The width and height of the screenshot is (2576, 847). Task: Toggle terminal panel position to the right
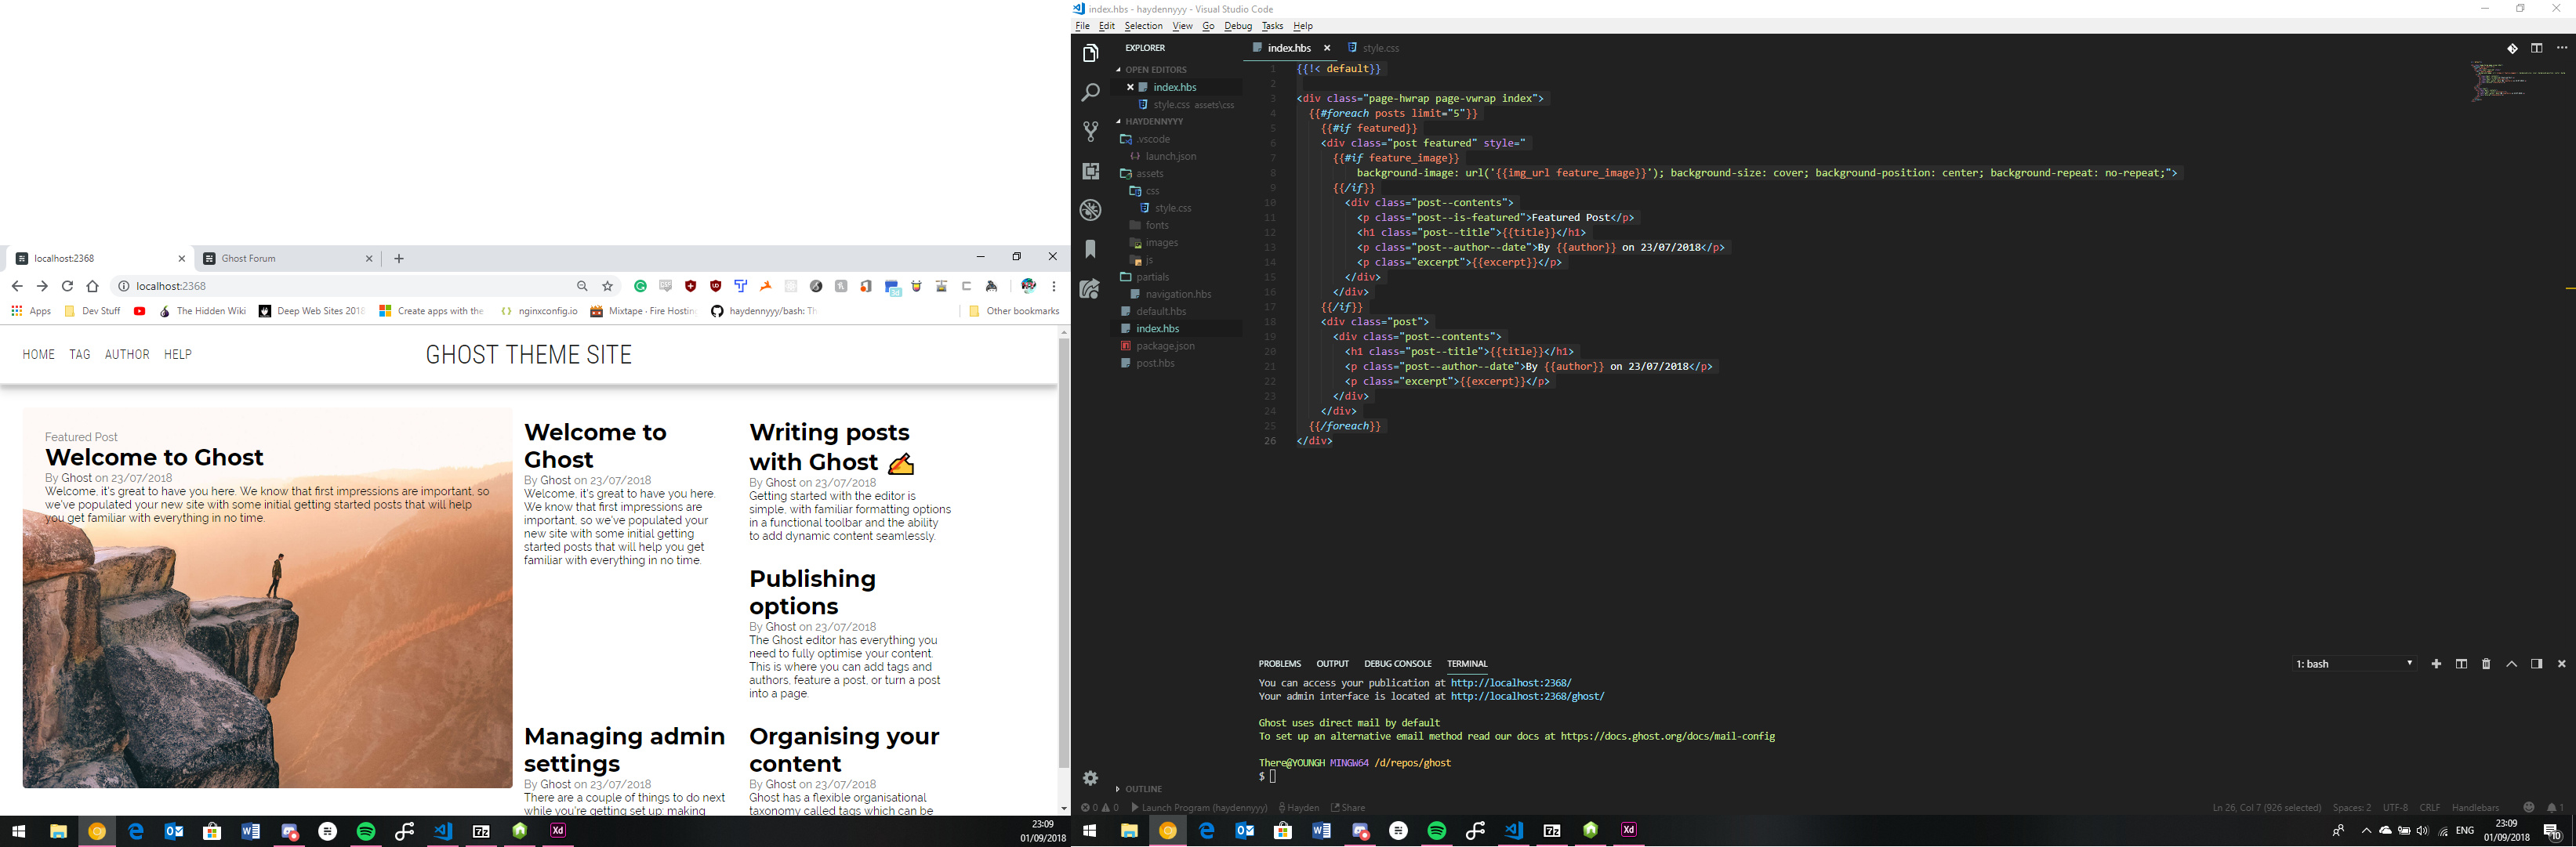pos(2536,664)
